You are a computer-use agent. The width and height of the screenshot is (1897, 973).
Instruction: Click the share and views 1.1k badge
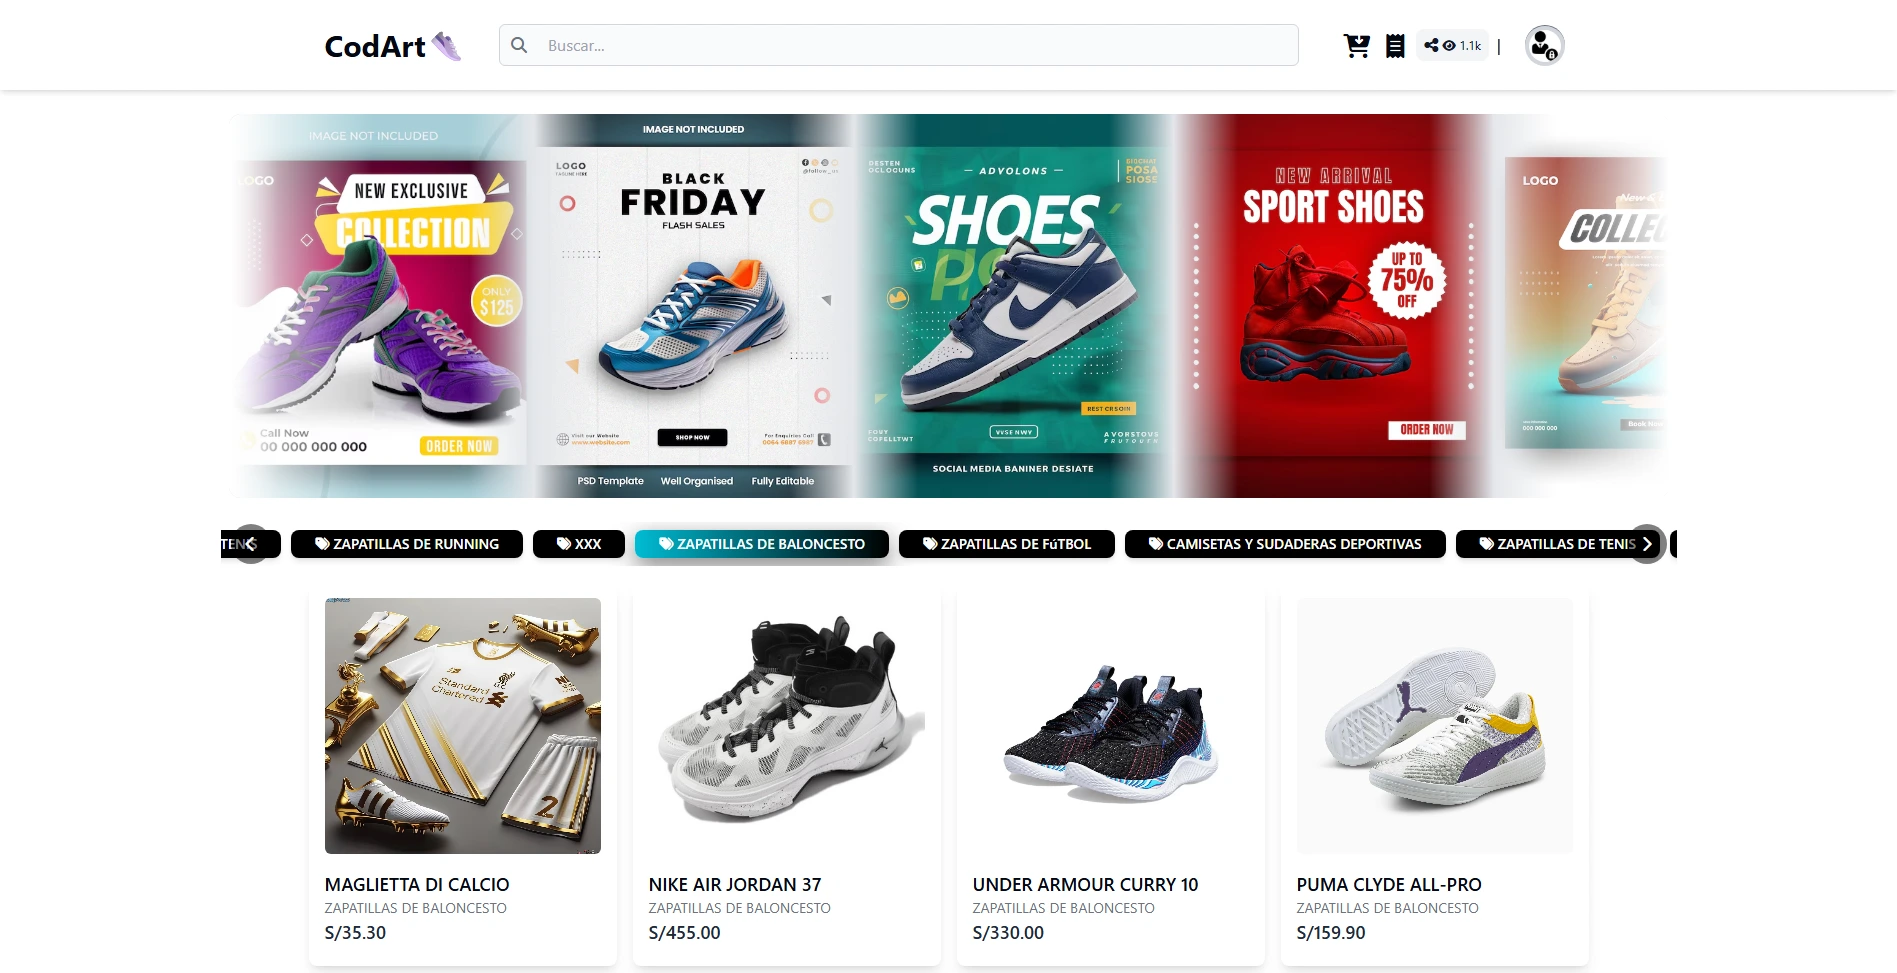tap(1452, 46)
